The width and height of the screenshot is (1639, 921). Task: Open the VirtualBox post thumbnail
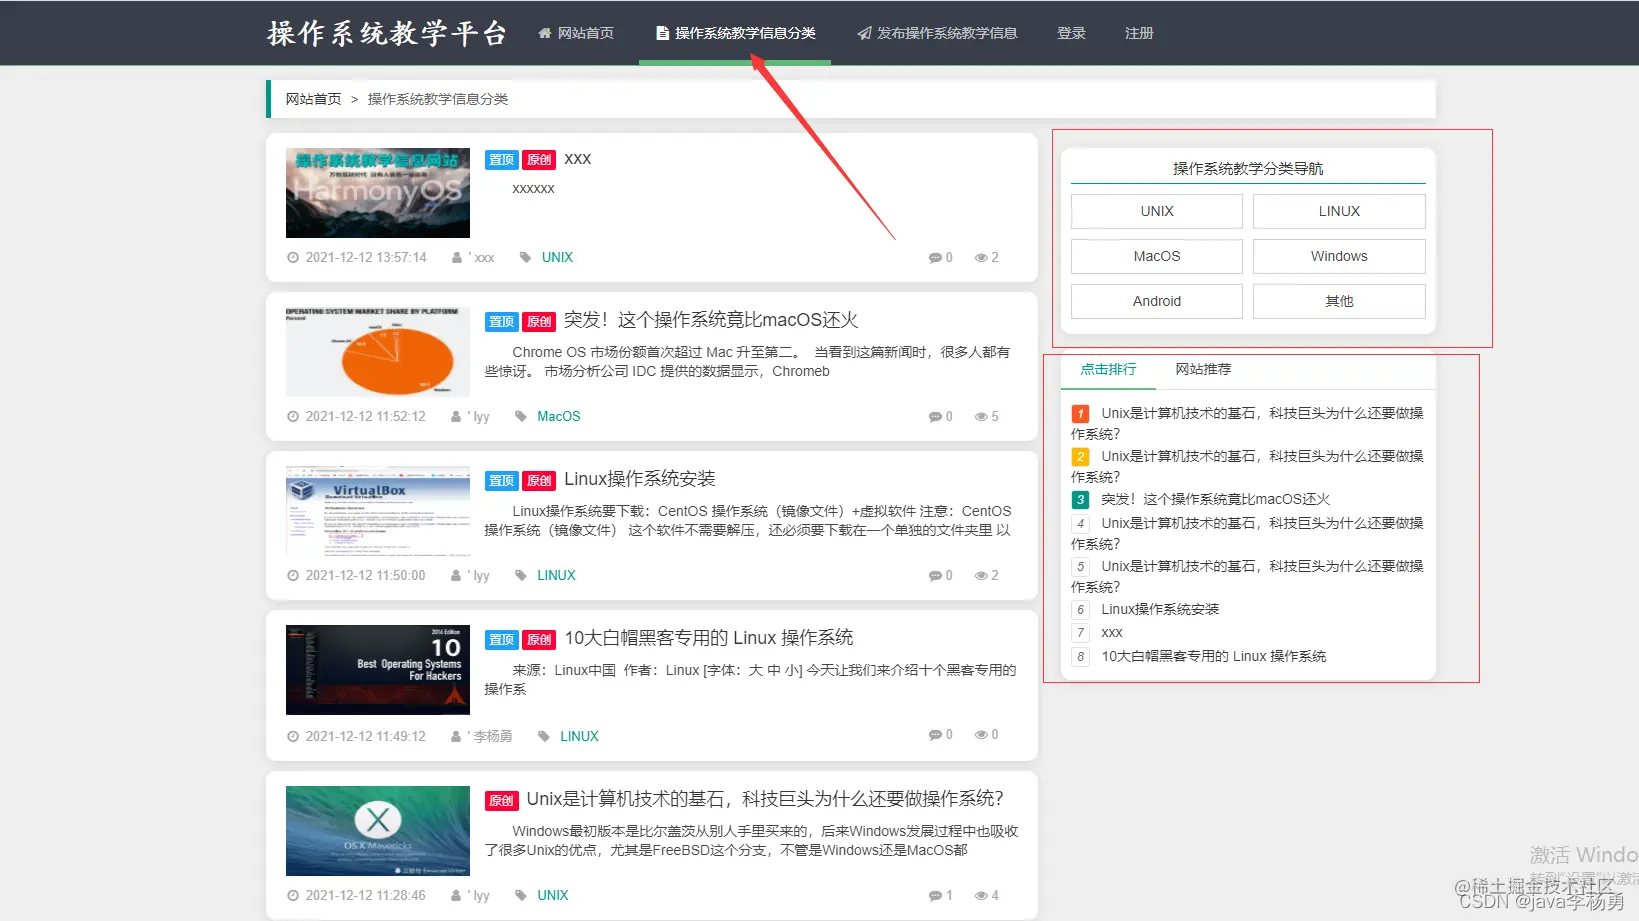[378, 511]
